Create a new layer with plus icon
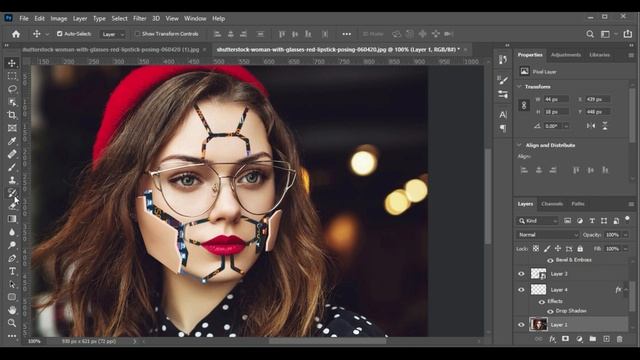This screenshot has height=360, width=640. coord(606,339)
